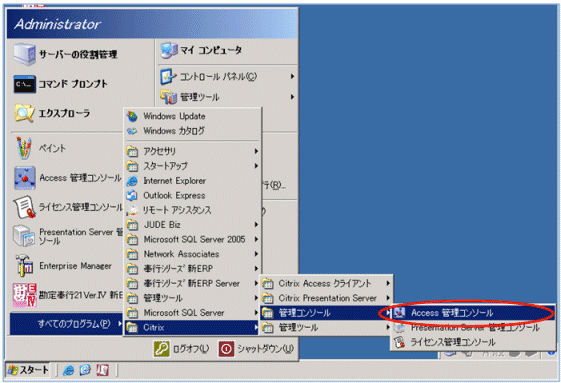Expand the JUDE Biz folder
This screenshot has width=561, height=383.
(192, 225)
